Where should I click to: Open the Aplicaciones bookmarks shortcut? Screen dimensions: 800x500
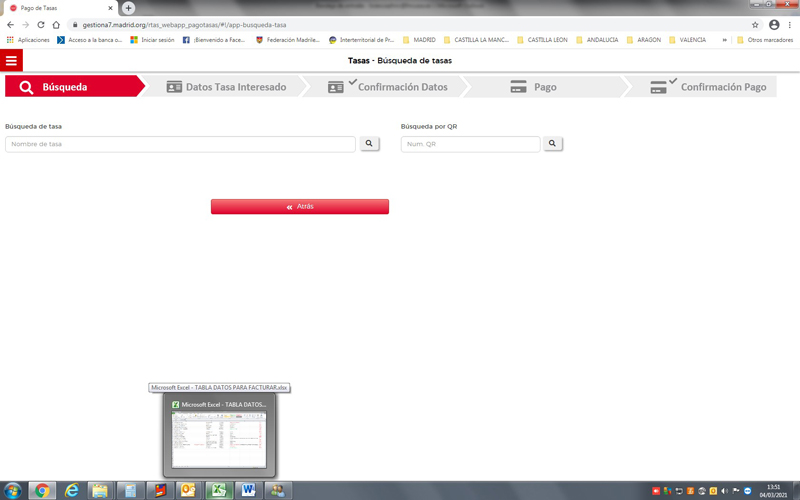tap(28, 40)
